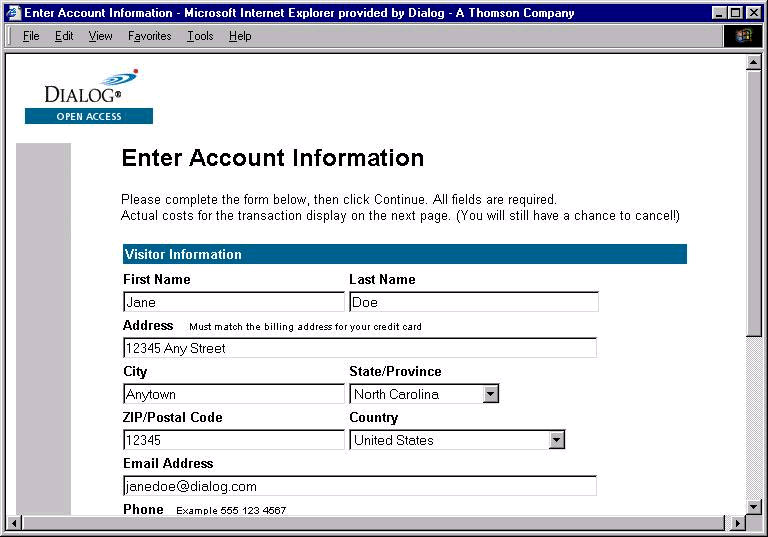Click the ZIP/Postal Code field
Screen dimensions: 768x537
point(234,440)
